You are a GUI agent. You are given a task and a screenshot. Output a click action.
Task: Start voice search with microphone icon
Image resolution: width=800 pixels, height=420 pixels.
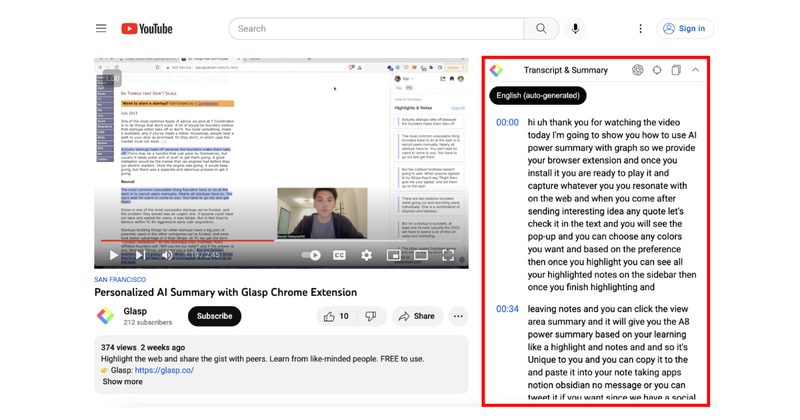pyautogui.click(x=575, y=29)
